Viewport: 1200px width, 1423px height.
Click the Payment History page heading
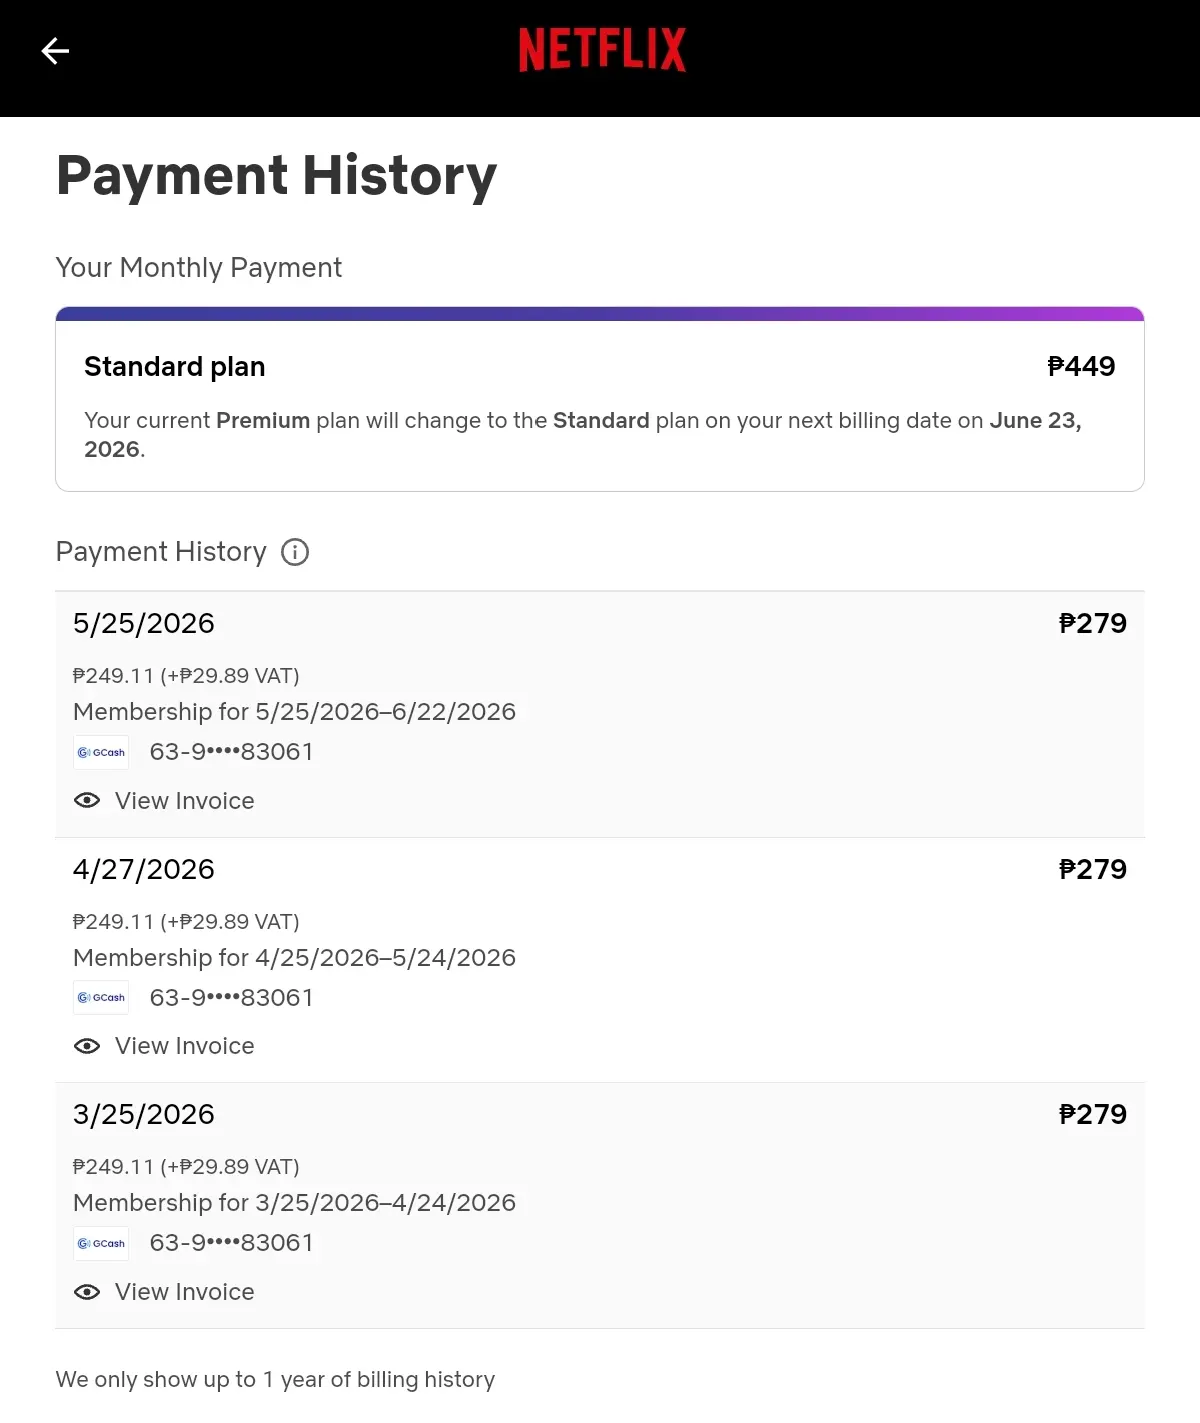point(276,176)
